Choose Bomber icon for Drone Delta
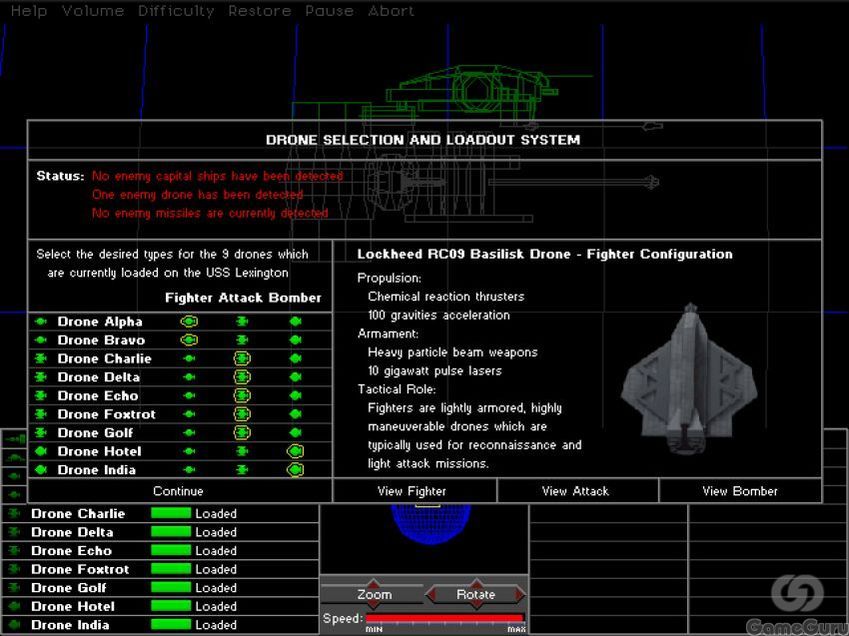Viewport: 849px width, 636px height. pos(295,377)
